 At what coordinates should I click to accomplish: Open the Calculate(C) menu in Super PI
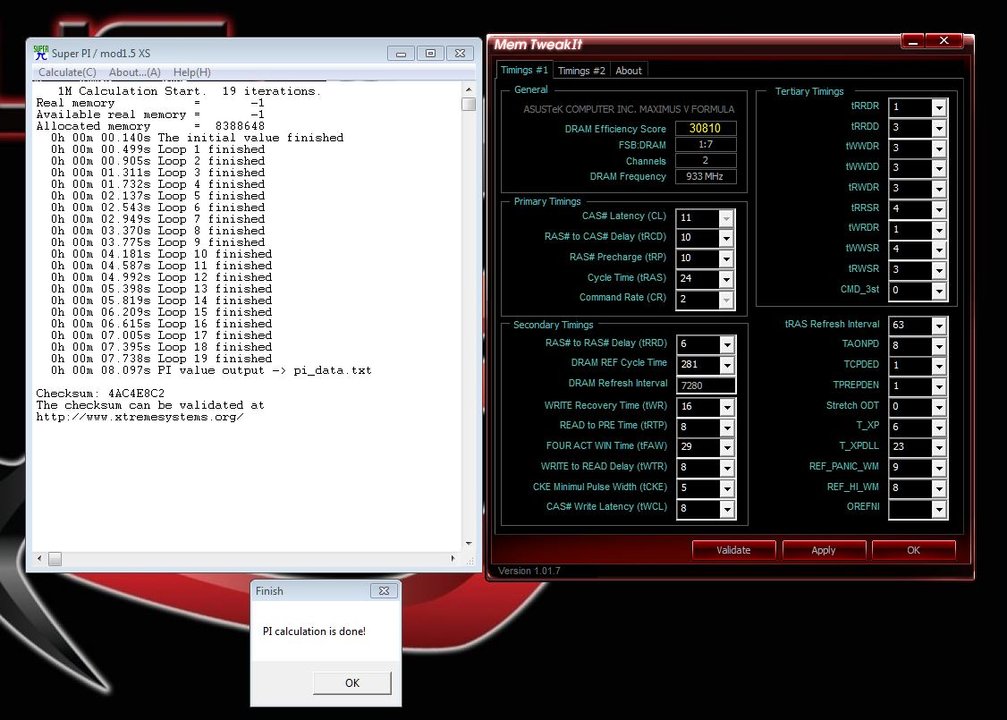pos(67,73)
